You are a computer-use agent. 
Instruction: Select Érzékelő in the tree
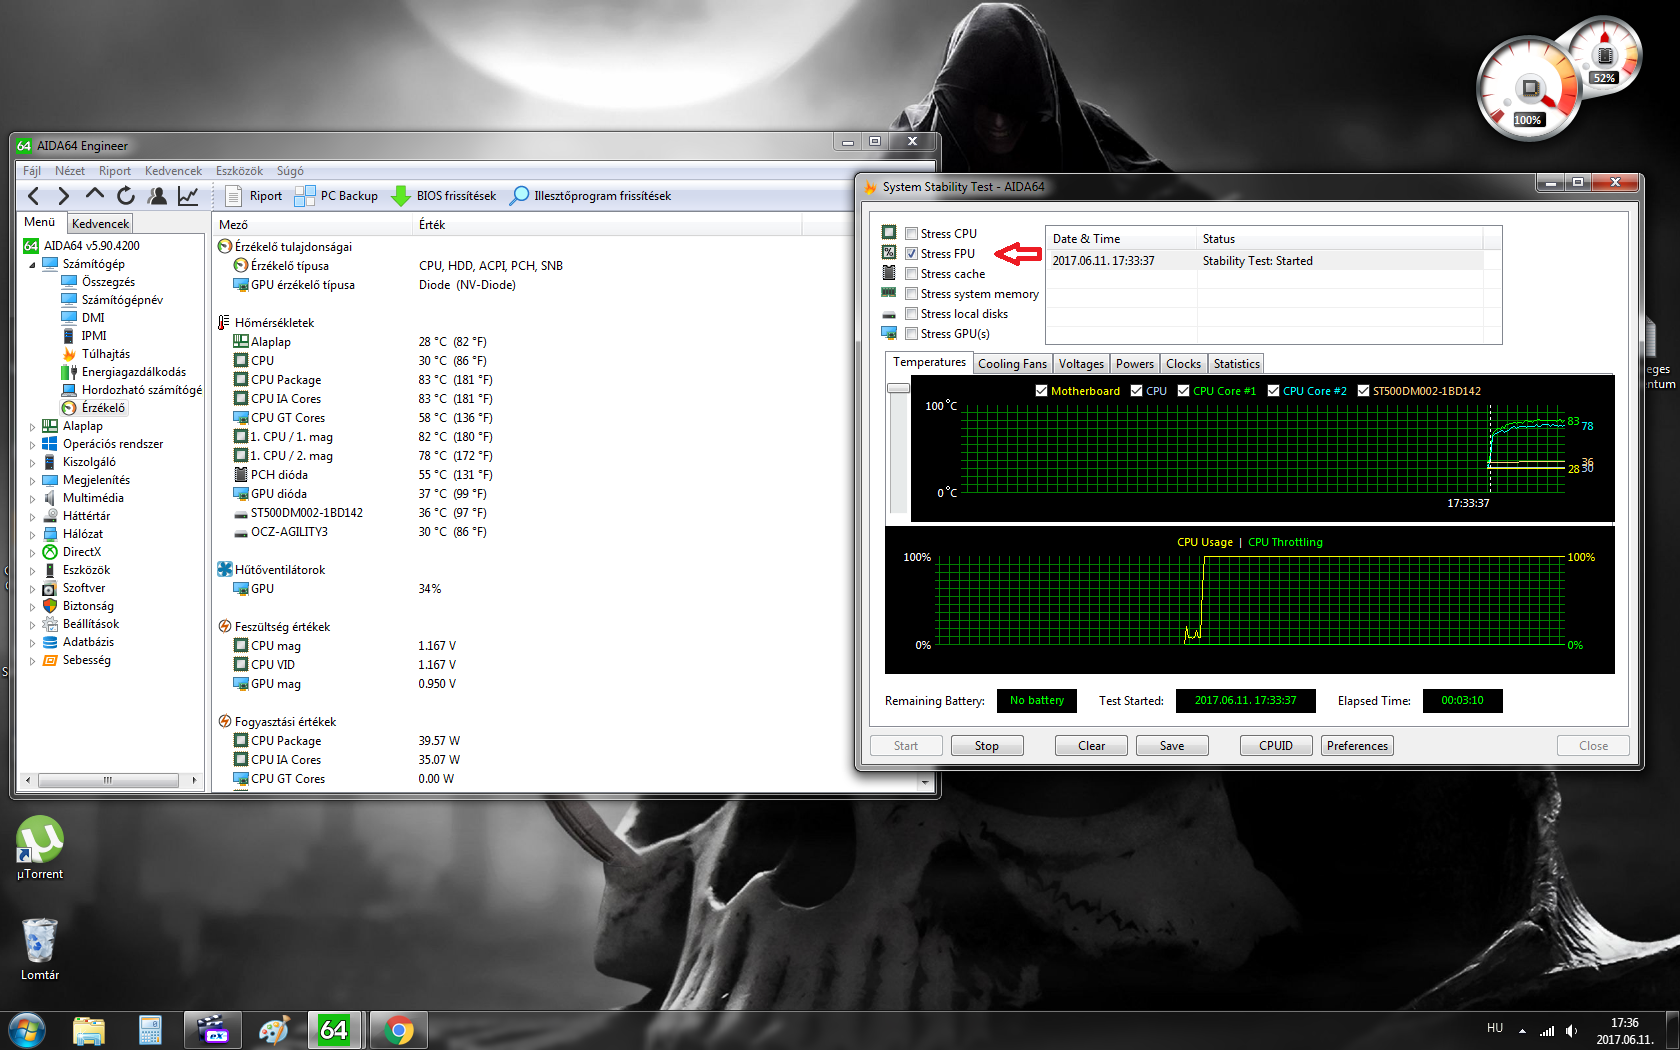pyautogui.click(x=93, y=408)
